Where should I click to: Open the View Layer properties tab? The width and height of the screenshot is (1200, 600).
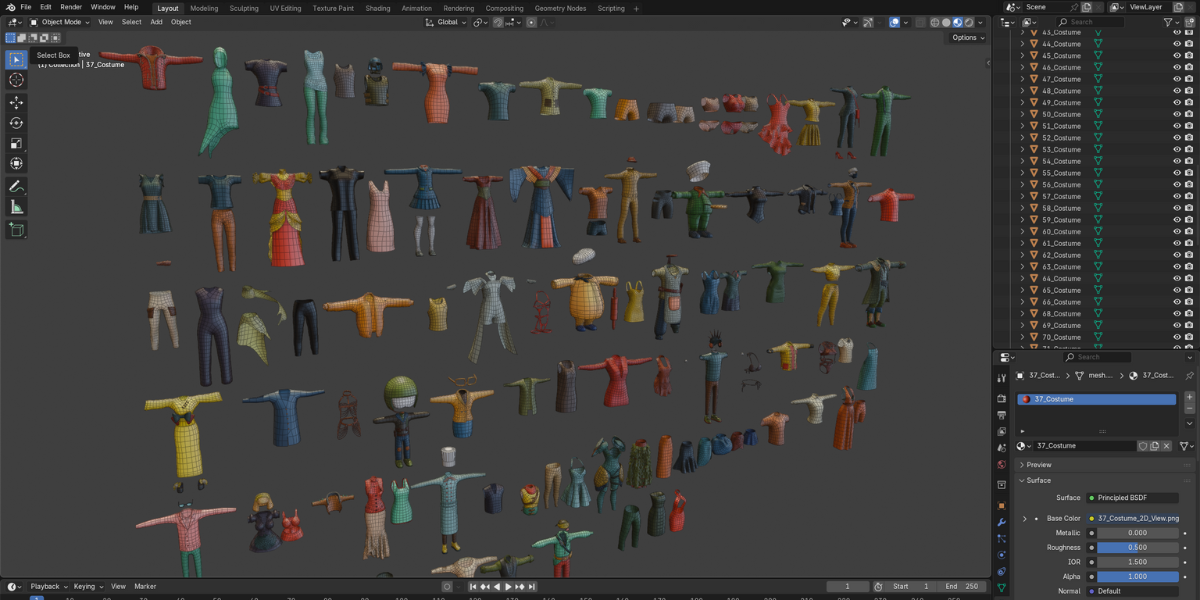[x=1001, y=431]
